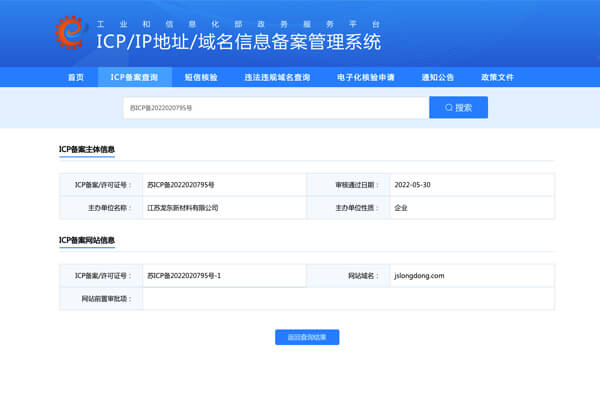Click the ICP备案网站信息 section heading
The height and width of the screenshot is (400, 600).
click(x=87, y=240)
